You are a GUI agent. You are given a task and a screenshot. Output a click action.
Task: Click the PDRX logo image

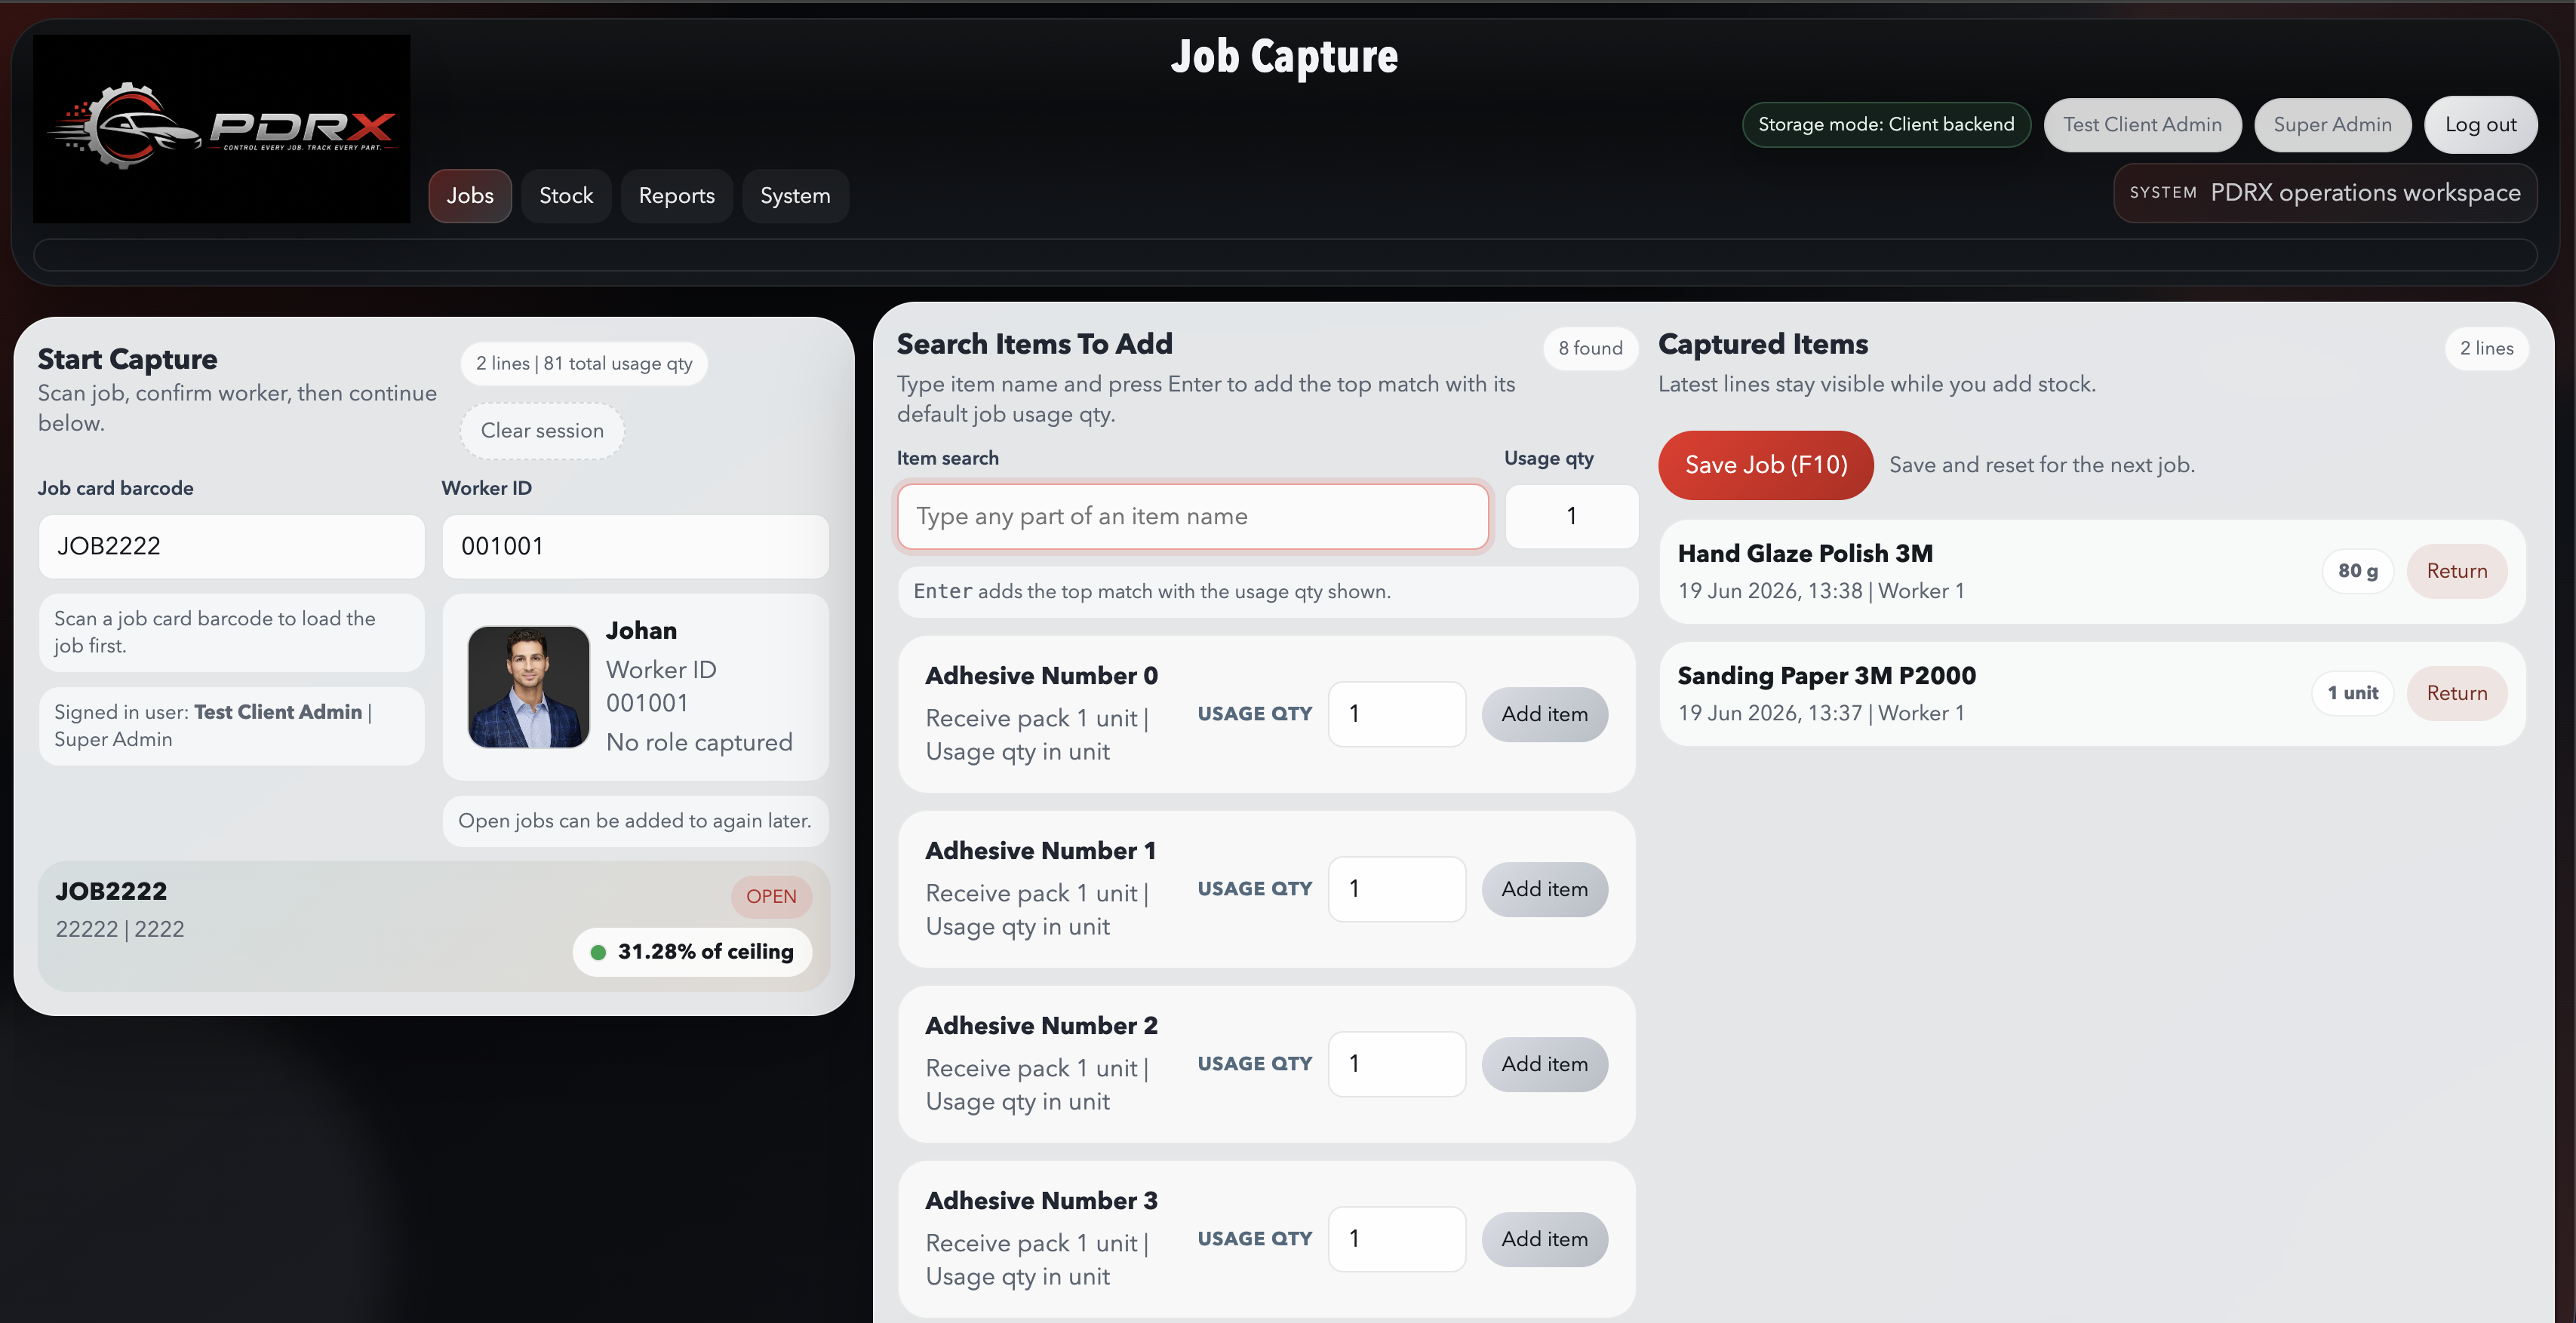coord(221,129)
